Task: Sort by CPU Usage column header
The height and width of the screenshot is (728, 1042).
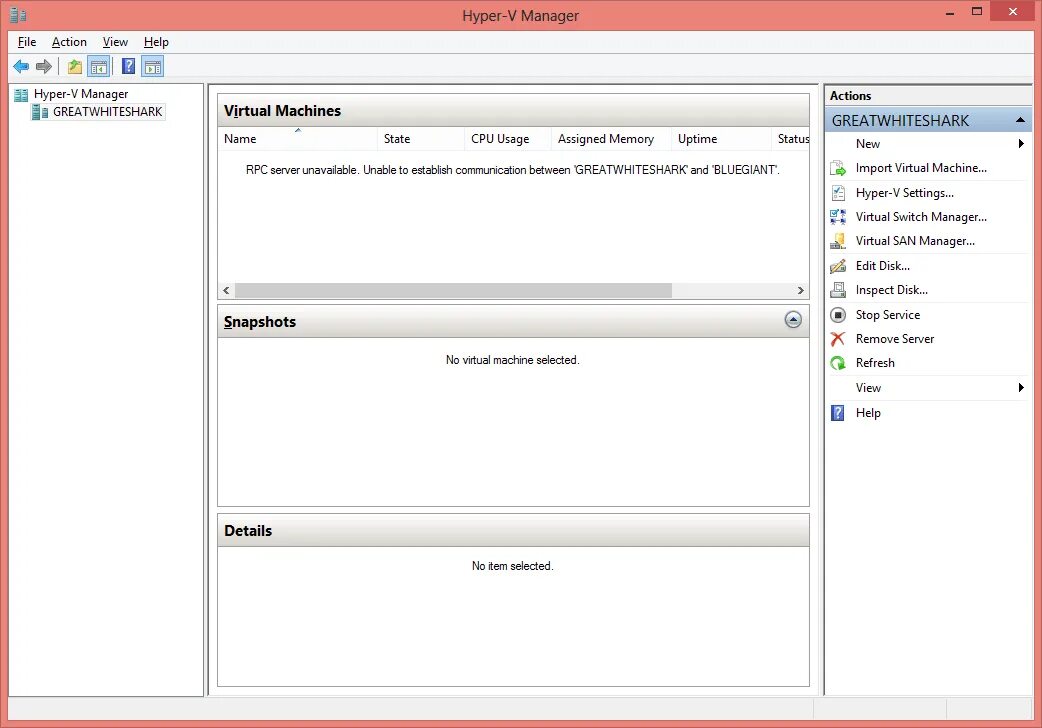Action: click(x=508, y=139)
